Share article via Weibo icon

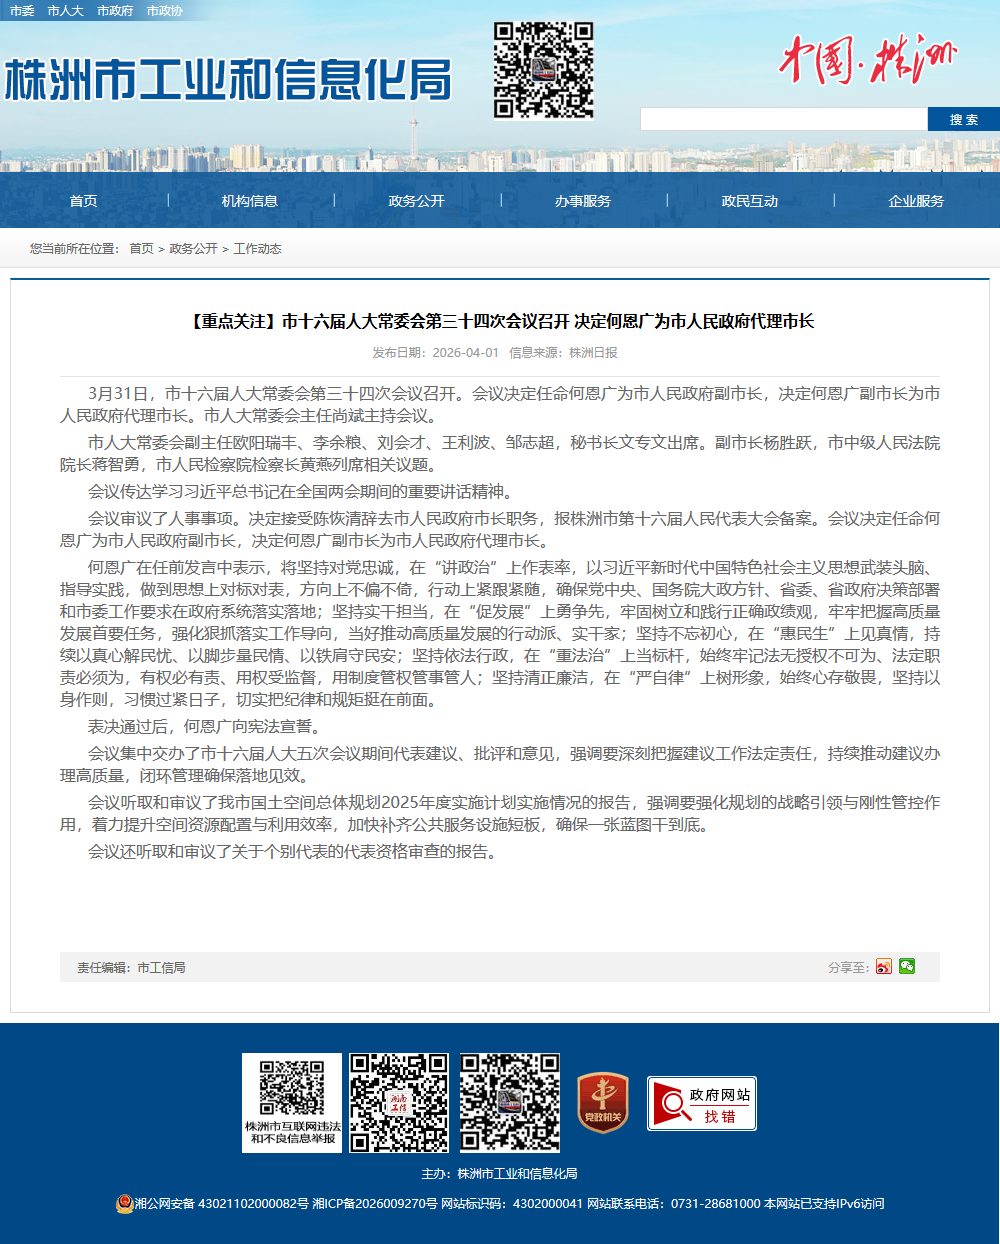(883, 966)
